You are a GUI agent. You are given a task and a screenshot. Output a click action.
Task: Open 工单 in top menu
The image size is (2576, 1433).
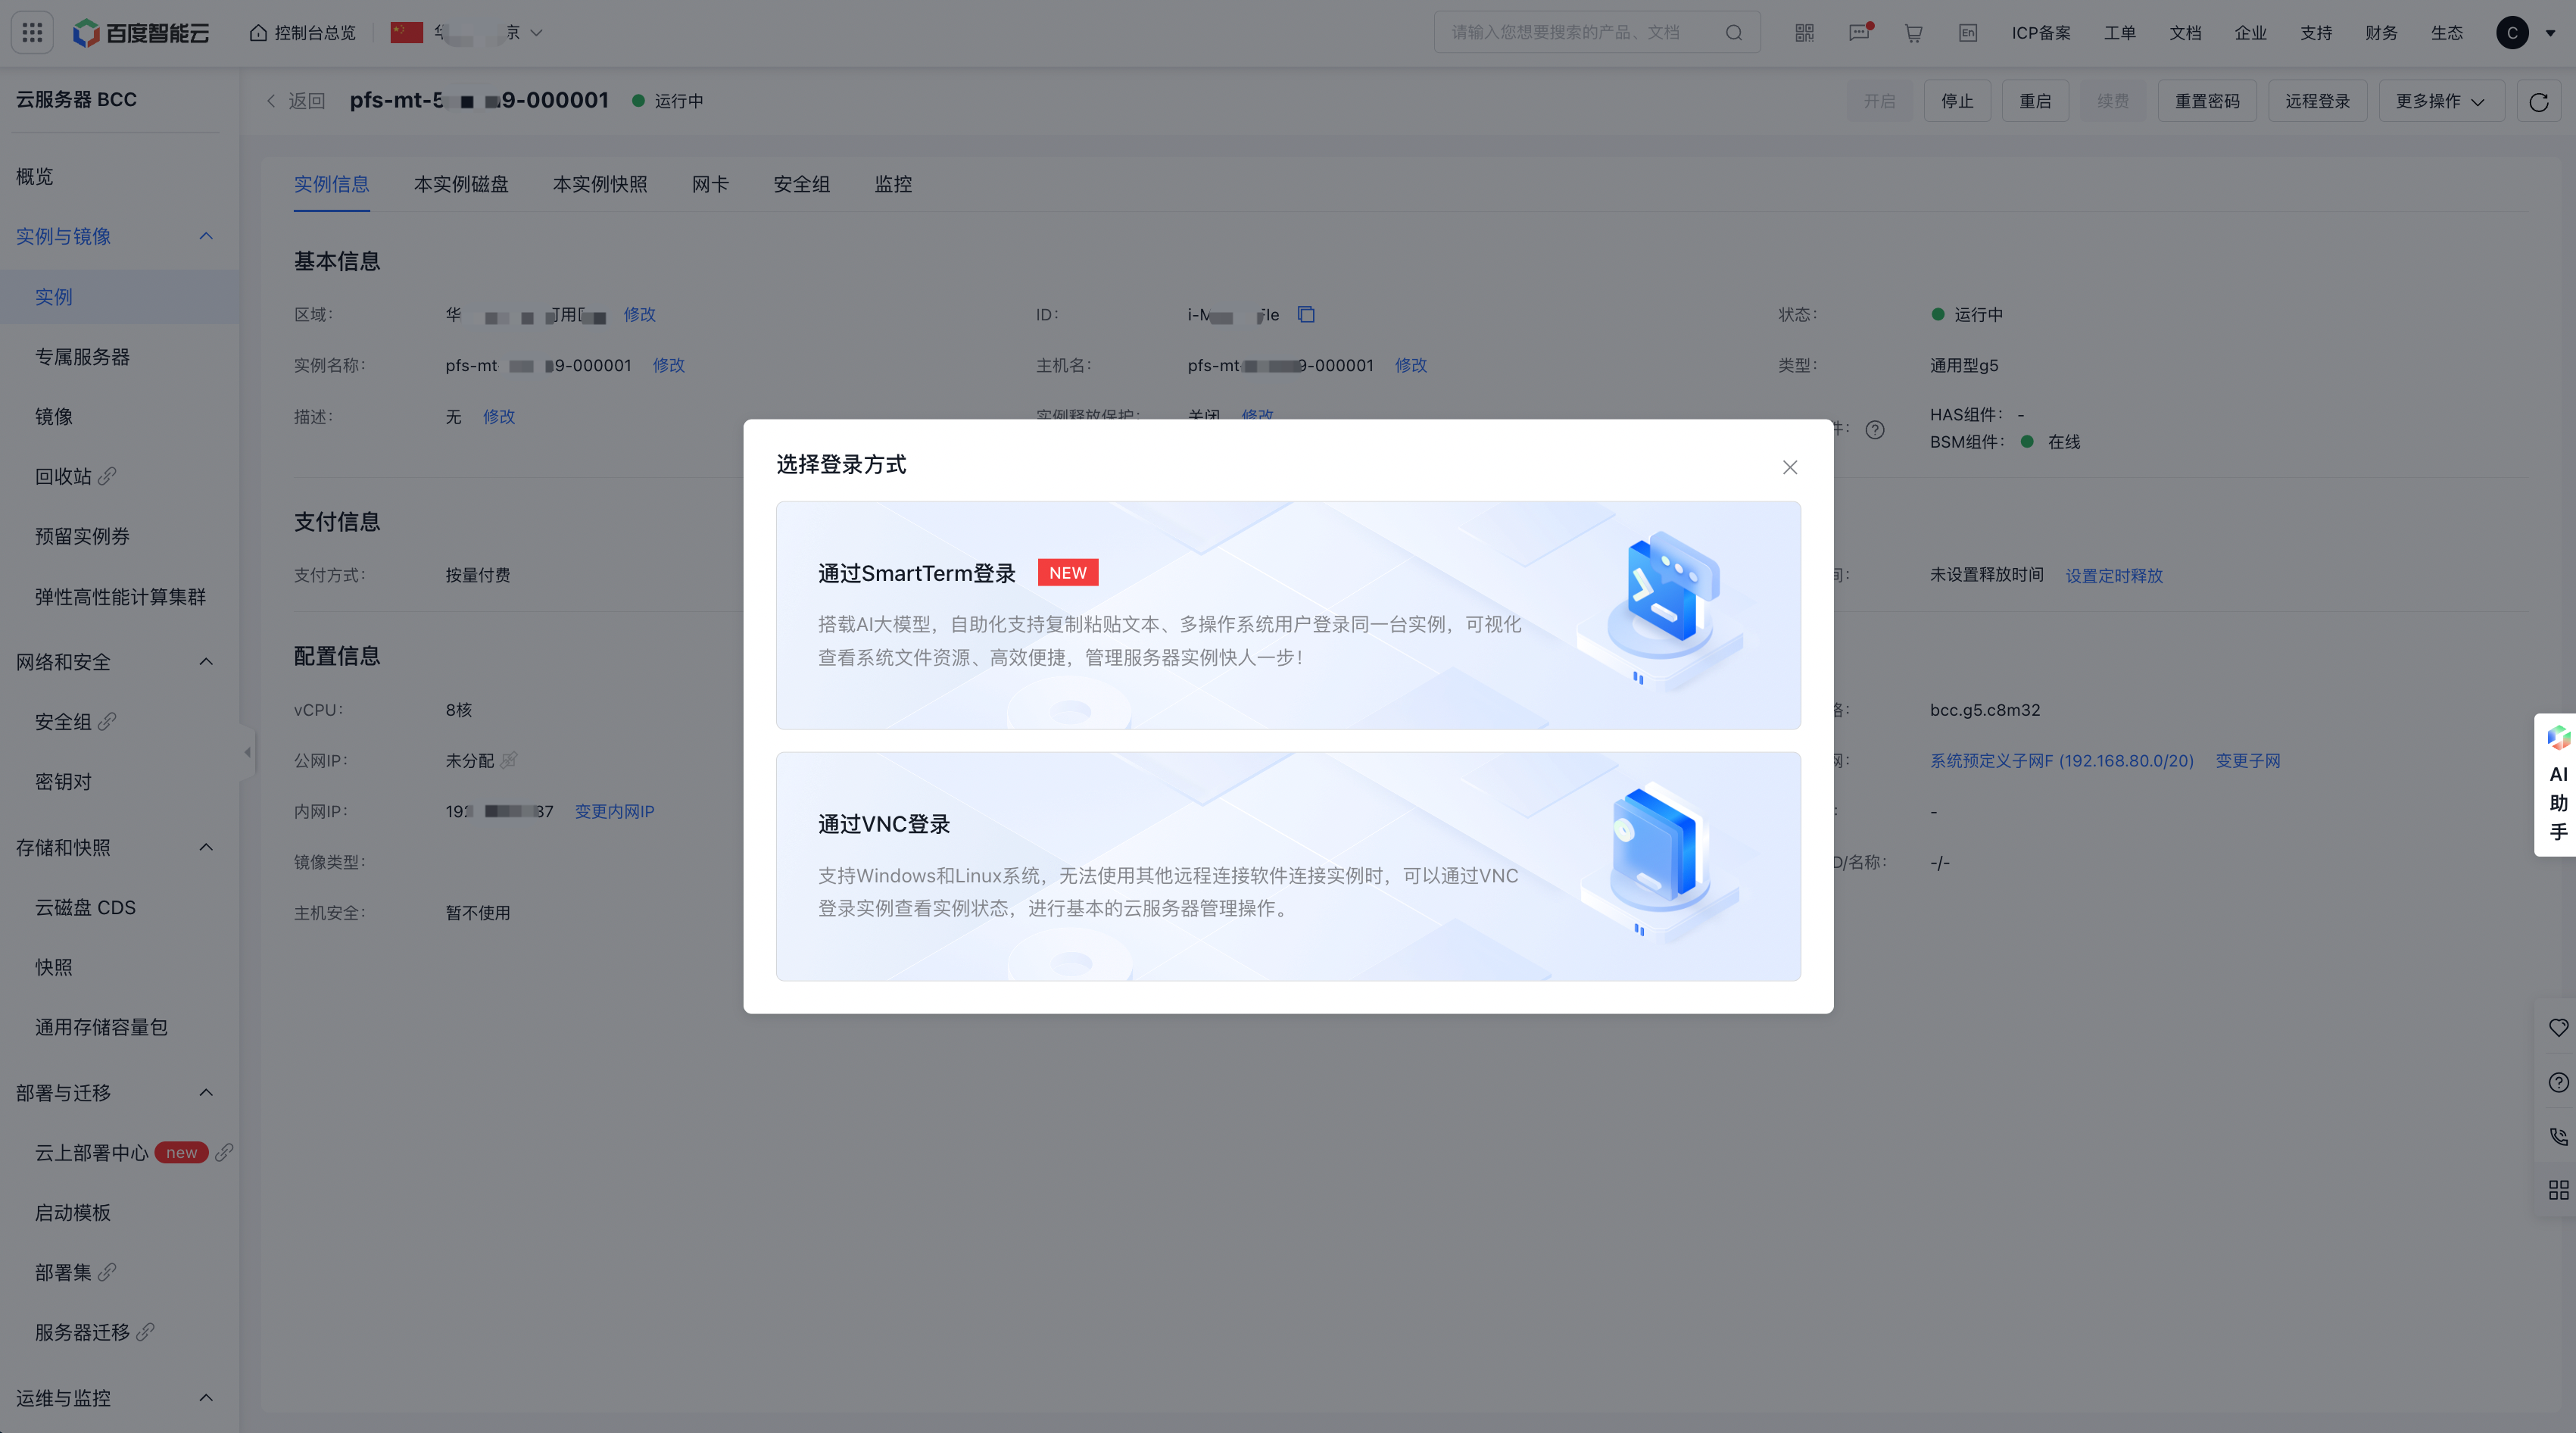(2119, 33)
